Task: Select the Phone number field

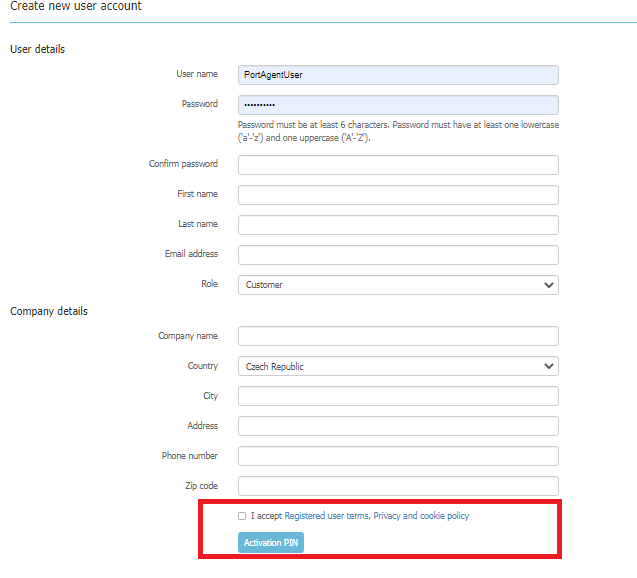Action: click(x=398, y=456)
